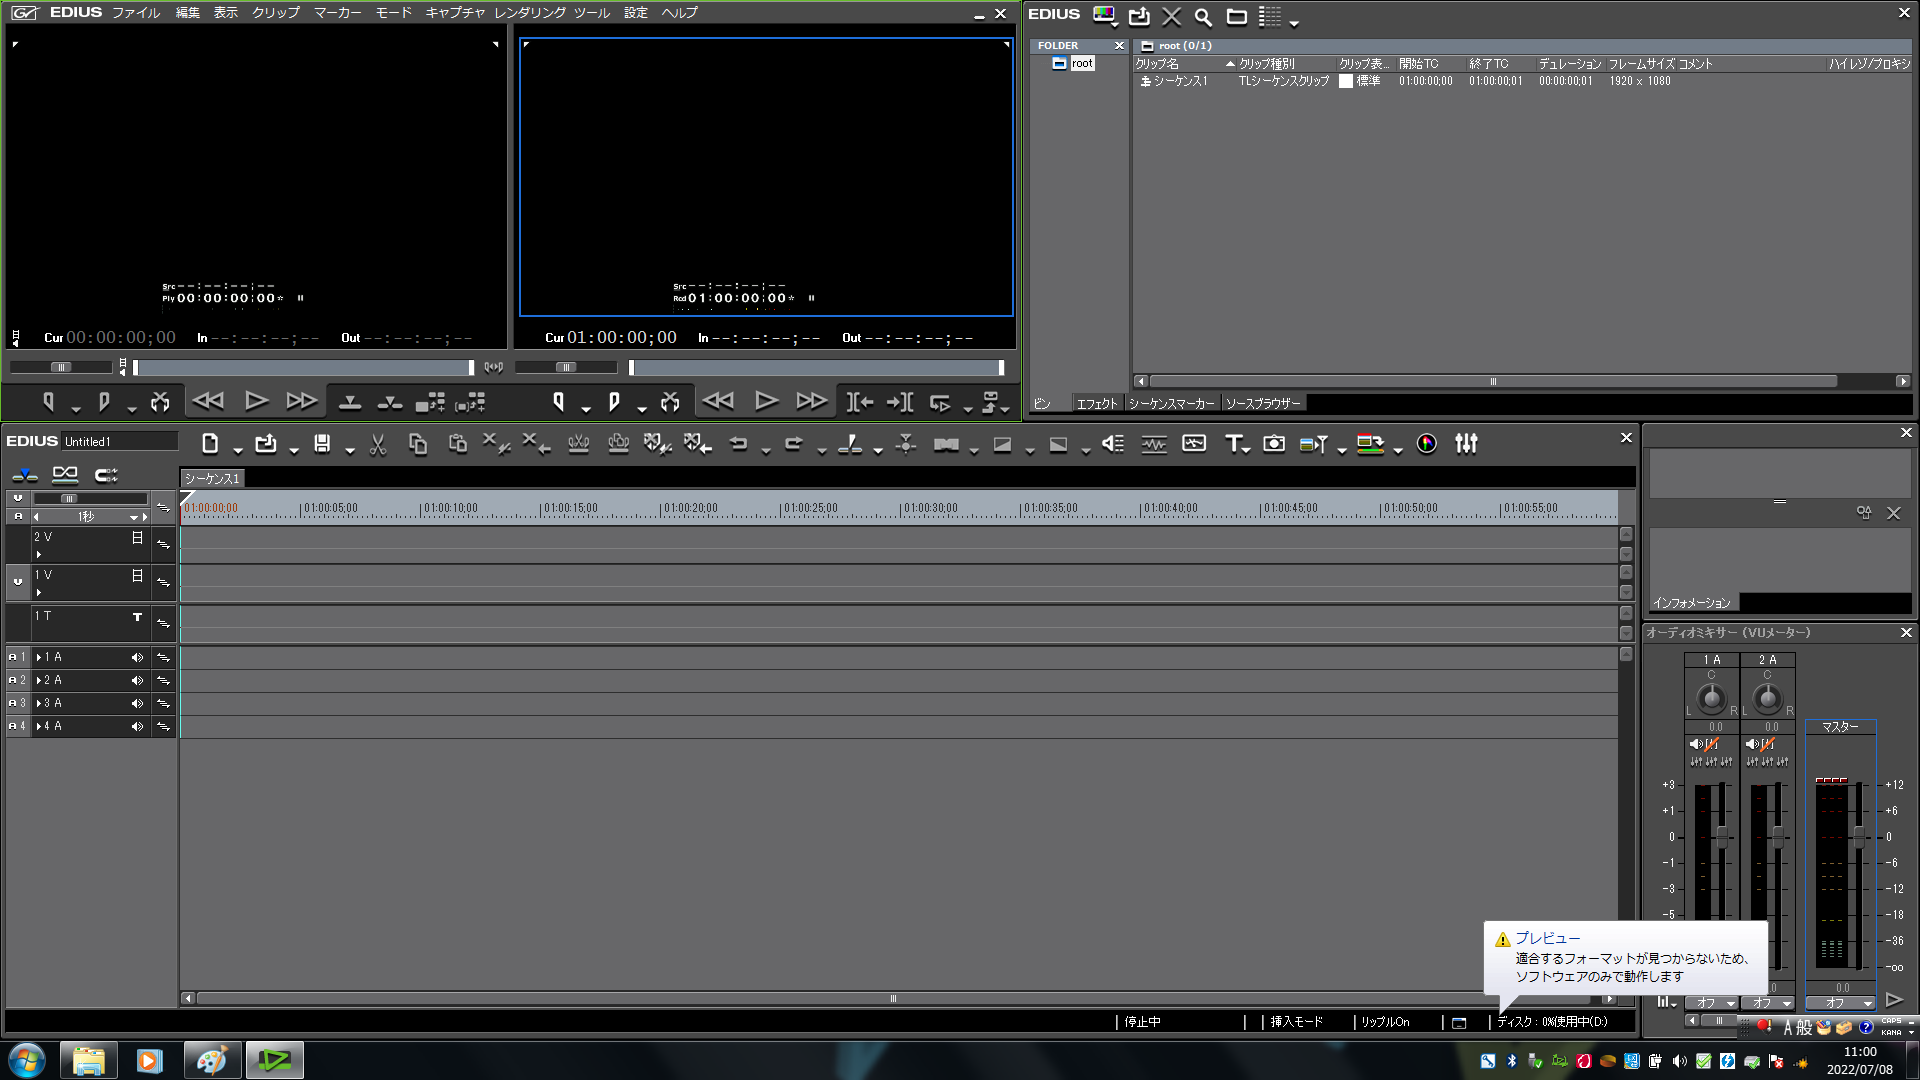
Task: Click the capture camera icon in timeline toolbar
Action: click(1274, 444)
